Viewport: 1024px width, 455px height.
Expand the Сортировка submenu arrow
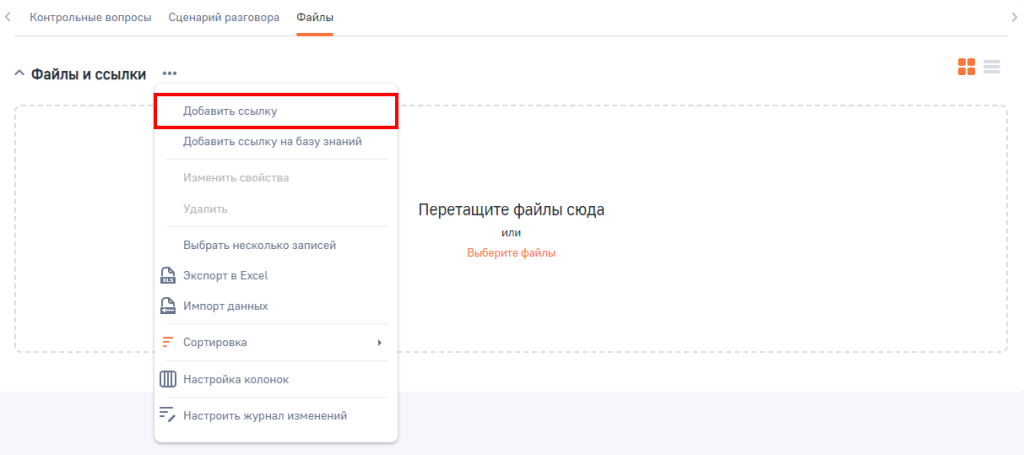[x=379, y=343]
